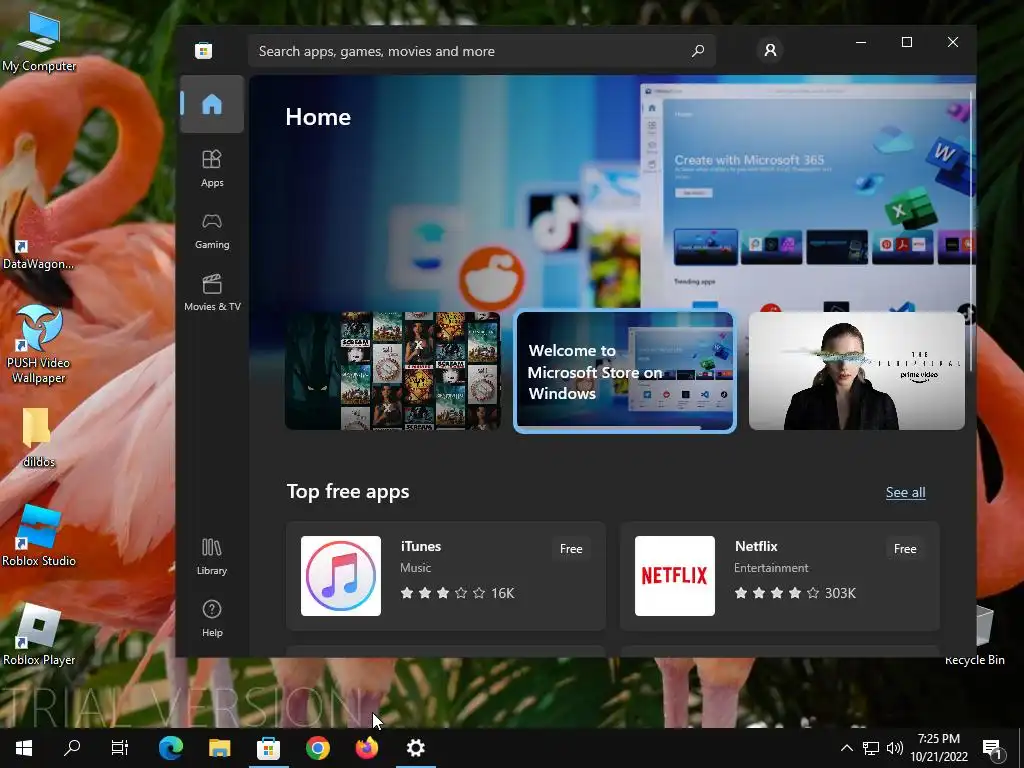Click the Microsoft Store logo icon
Image resolution: width=1024 pixels, height=768 pixels.
pos(203,50)
